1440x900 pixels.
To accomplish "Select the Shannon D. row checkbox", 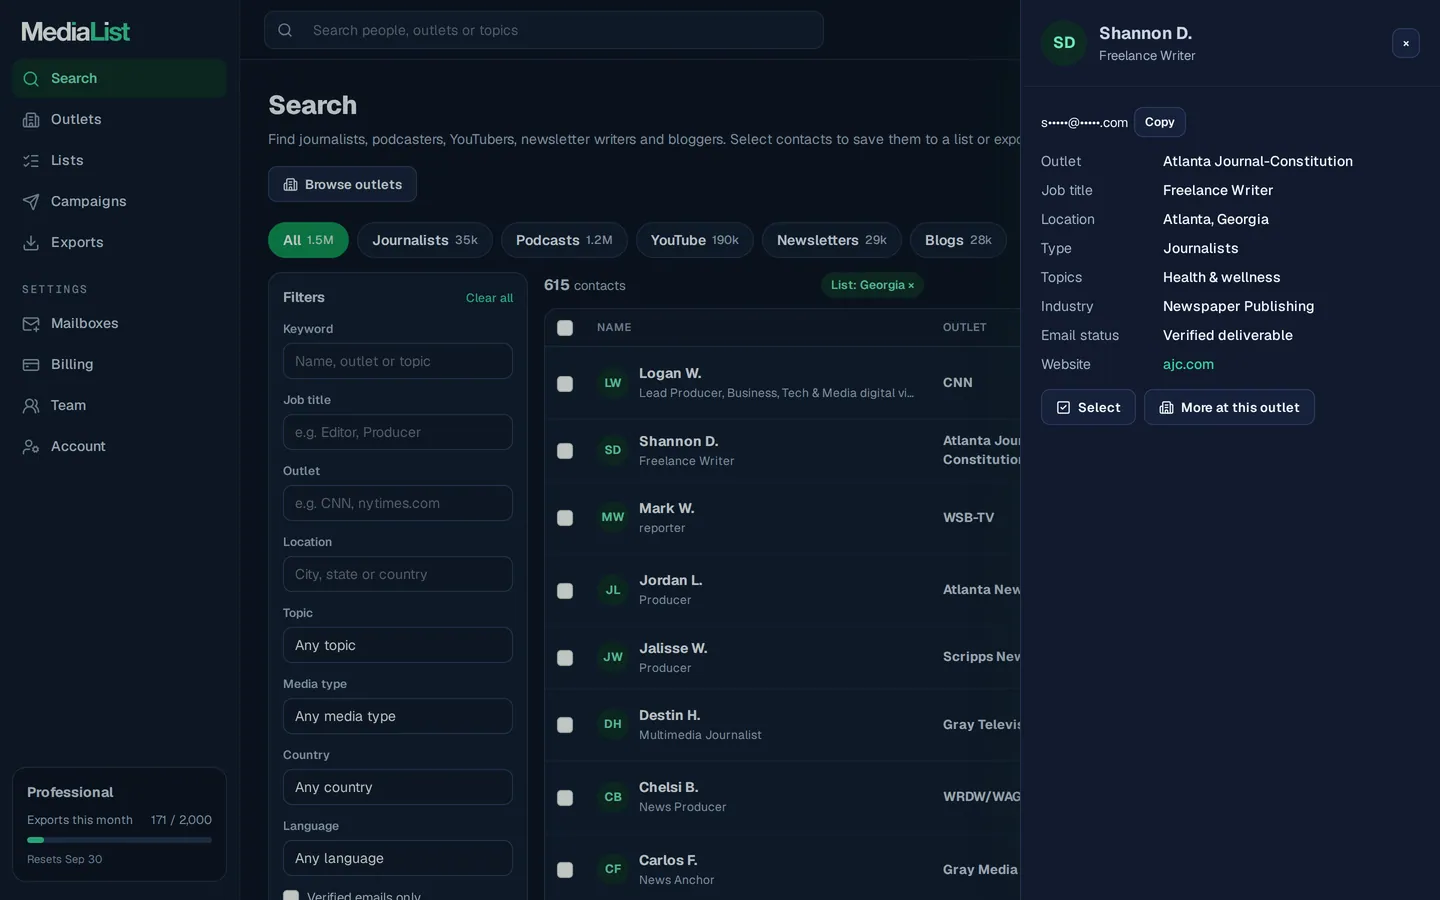I will 565,451.
